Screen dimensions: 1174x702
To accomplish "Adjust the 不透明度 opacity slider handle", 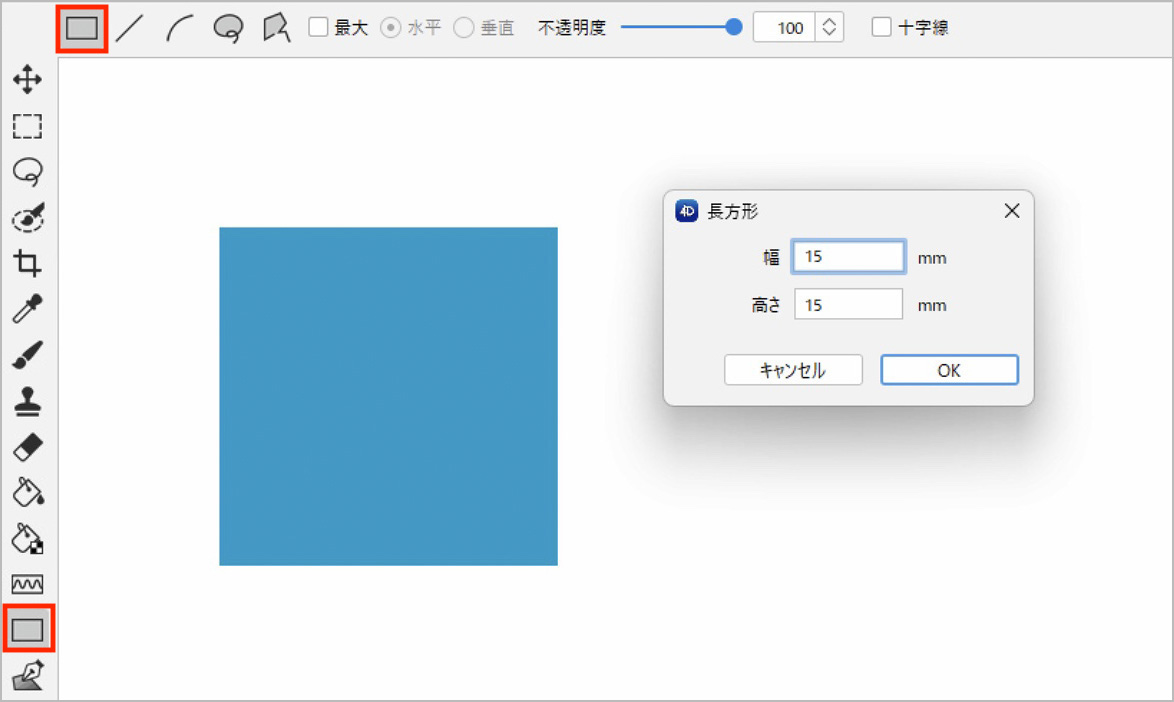I will coord(734,28).
